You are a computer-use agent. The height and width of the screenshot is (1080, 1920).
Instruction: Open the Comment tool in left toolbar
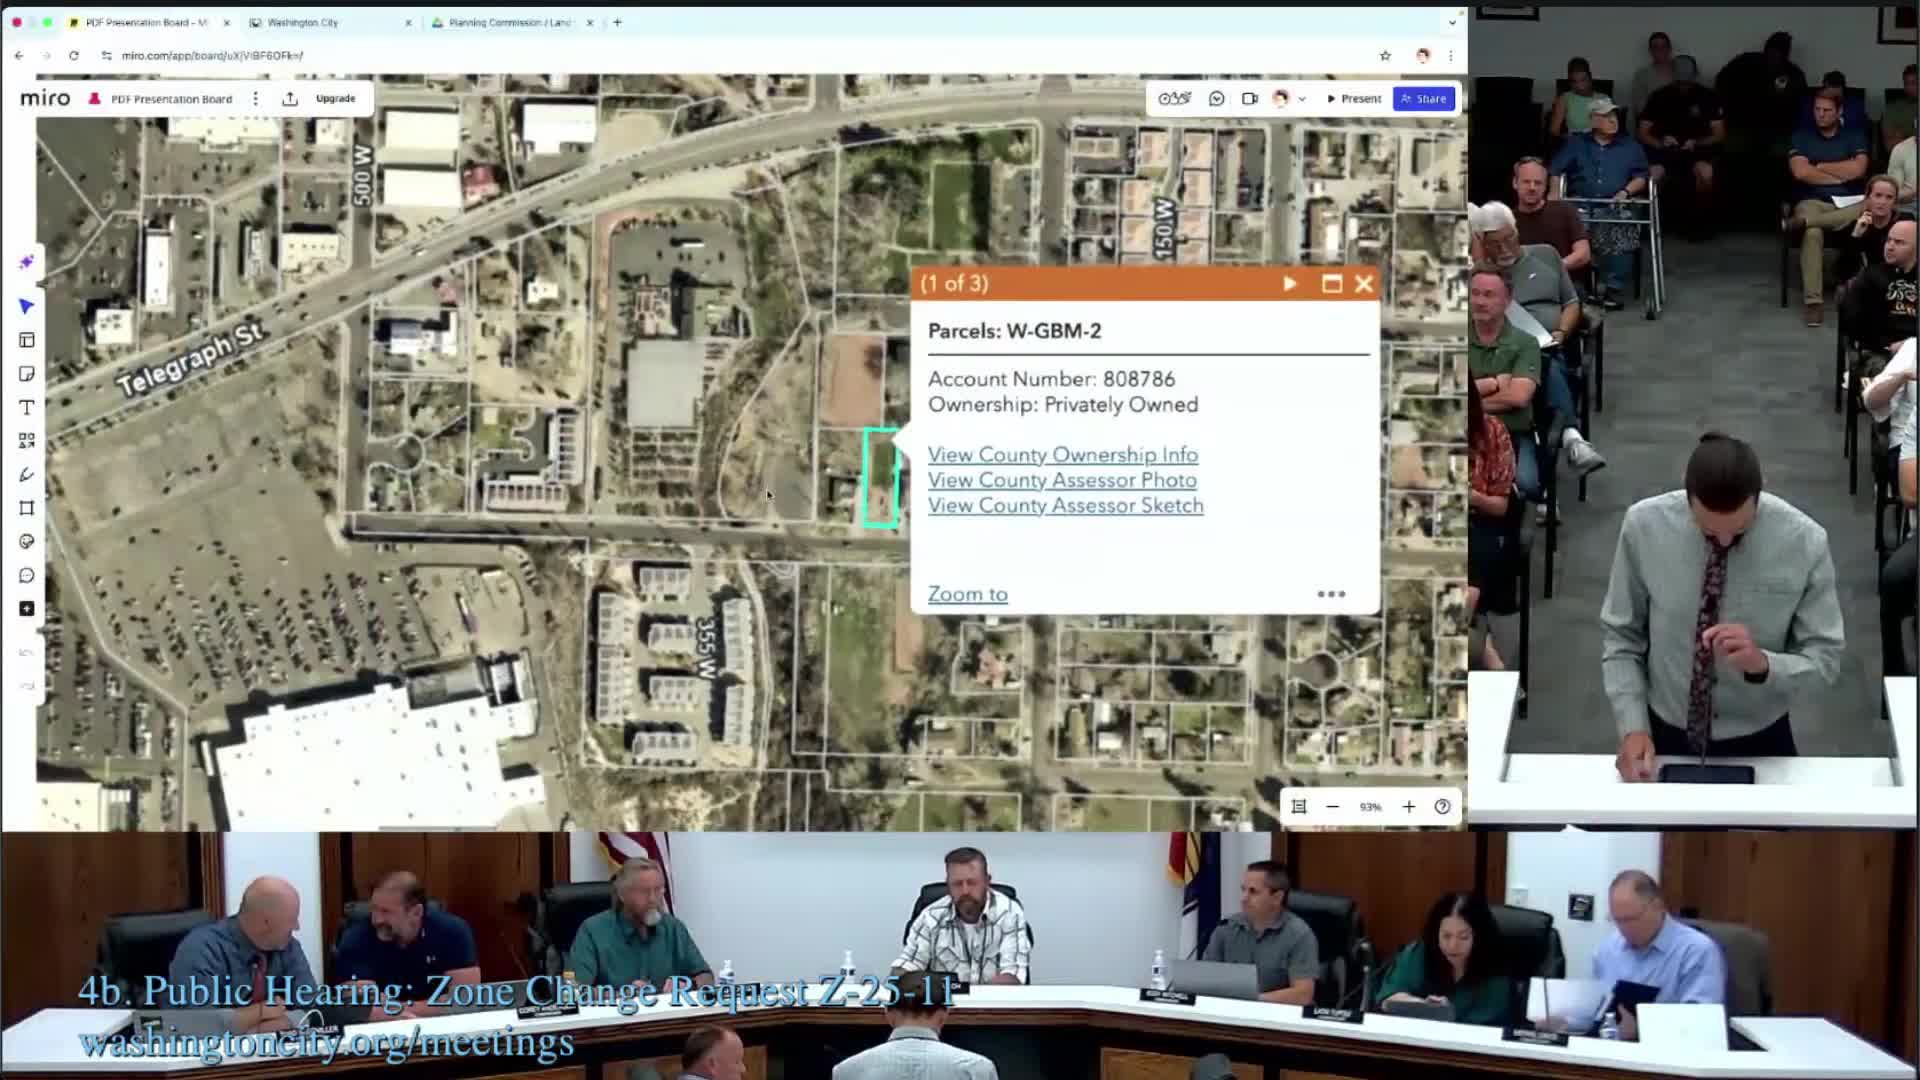(27, 575)
